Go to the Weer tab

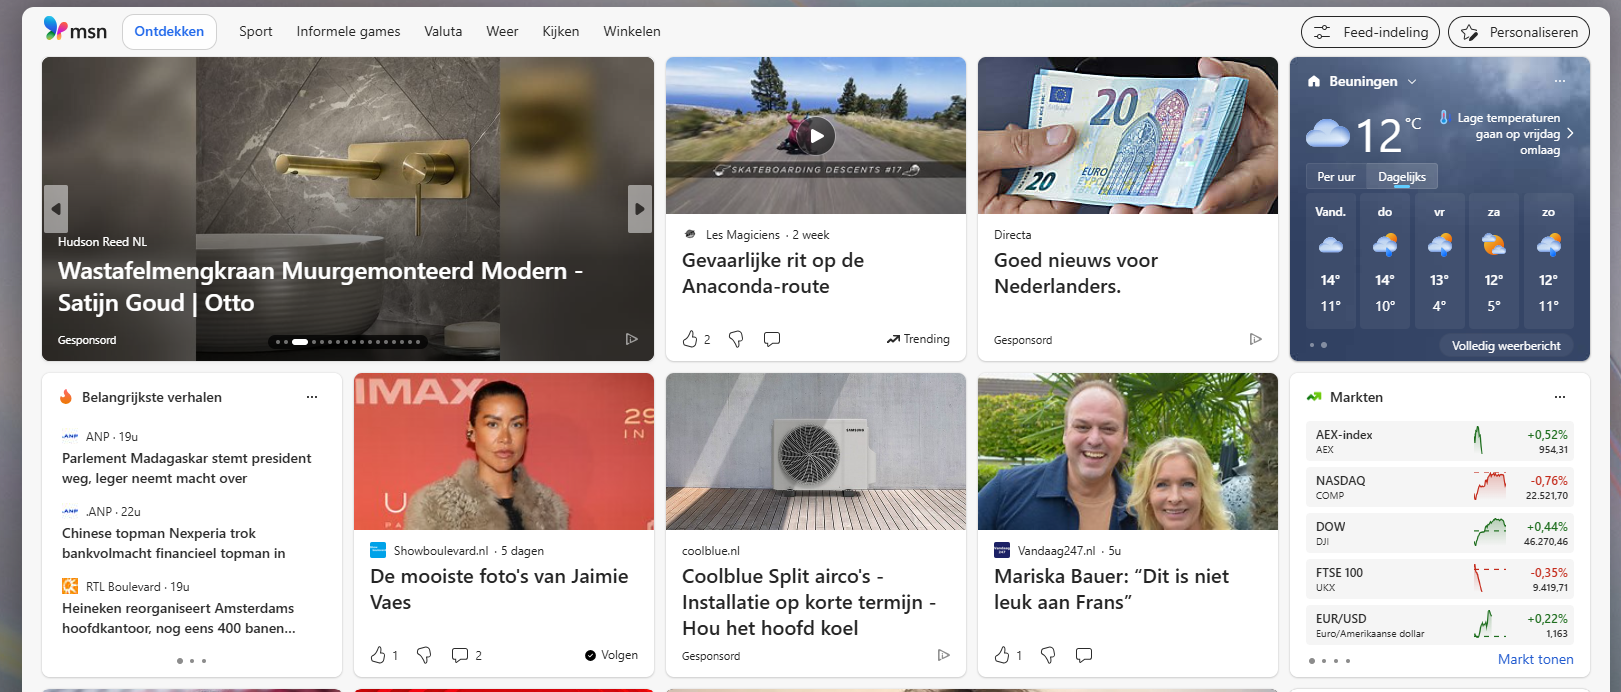click(x=502, y=32)
